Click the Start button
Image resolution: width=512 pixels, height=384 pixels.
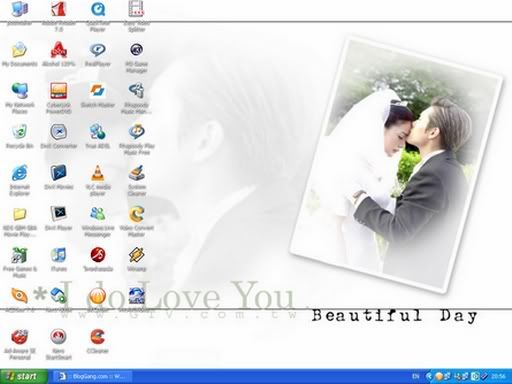point(23,376)
